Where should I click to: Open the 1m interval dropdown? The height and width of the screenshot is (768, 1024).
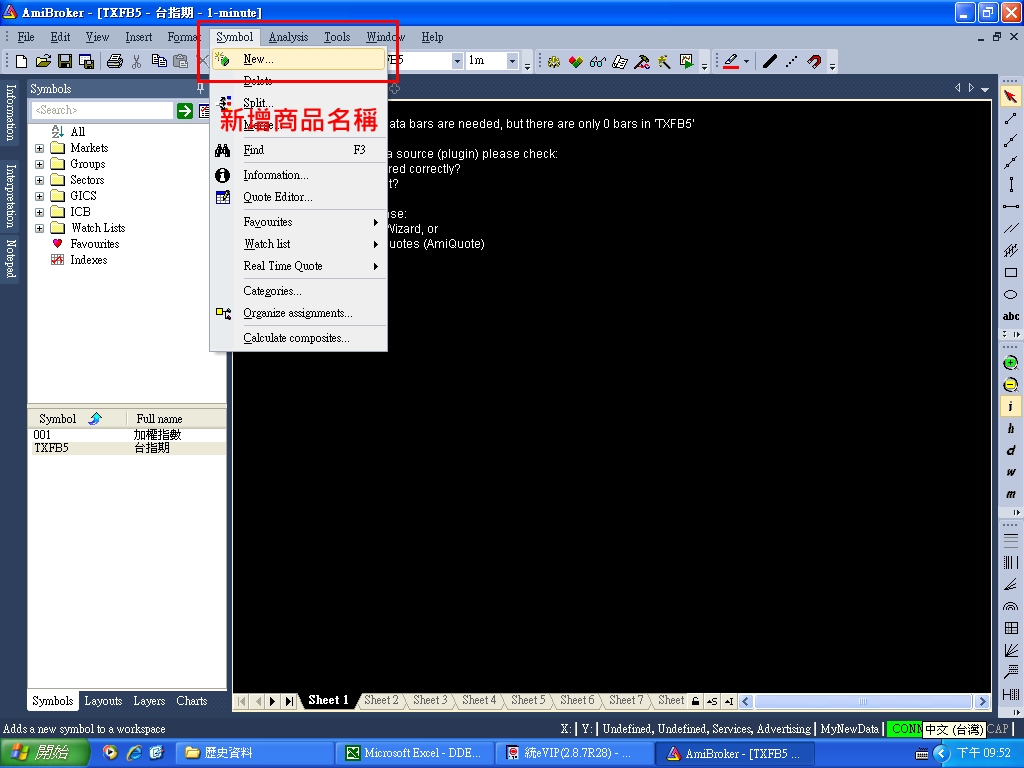513,61
